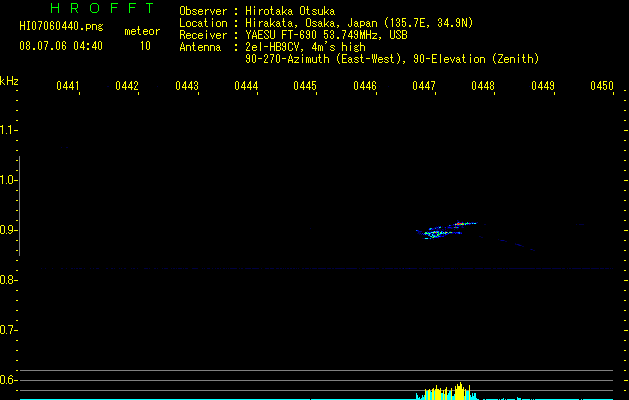629x400 pixels.
Task: Click the HROFFT title text
Action: [102, 8]
